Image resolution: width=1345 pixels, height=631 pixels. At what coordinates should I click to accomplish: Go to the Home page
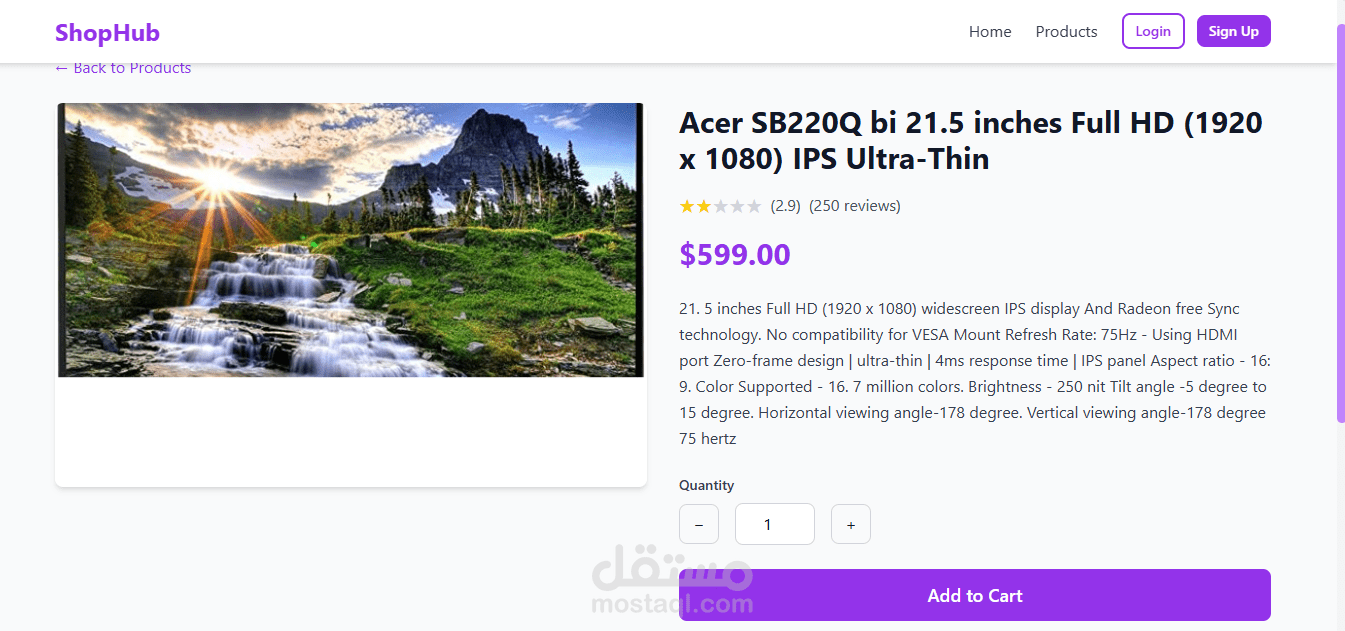pyautogui.click(x=990, y=32)
